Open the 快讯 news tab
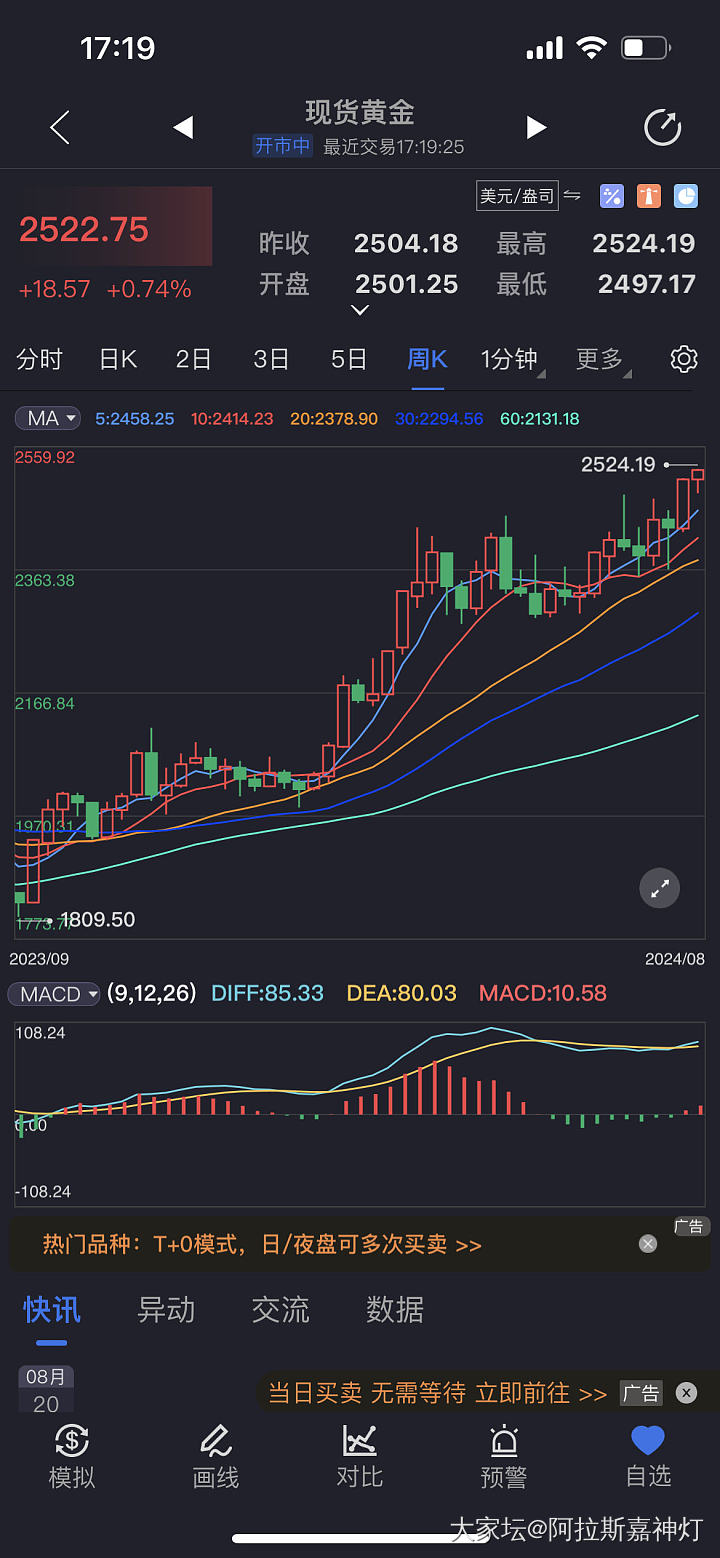 tap(52, 1309)
